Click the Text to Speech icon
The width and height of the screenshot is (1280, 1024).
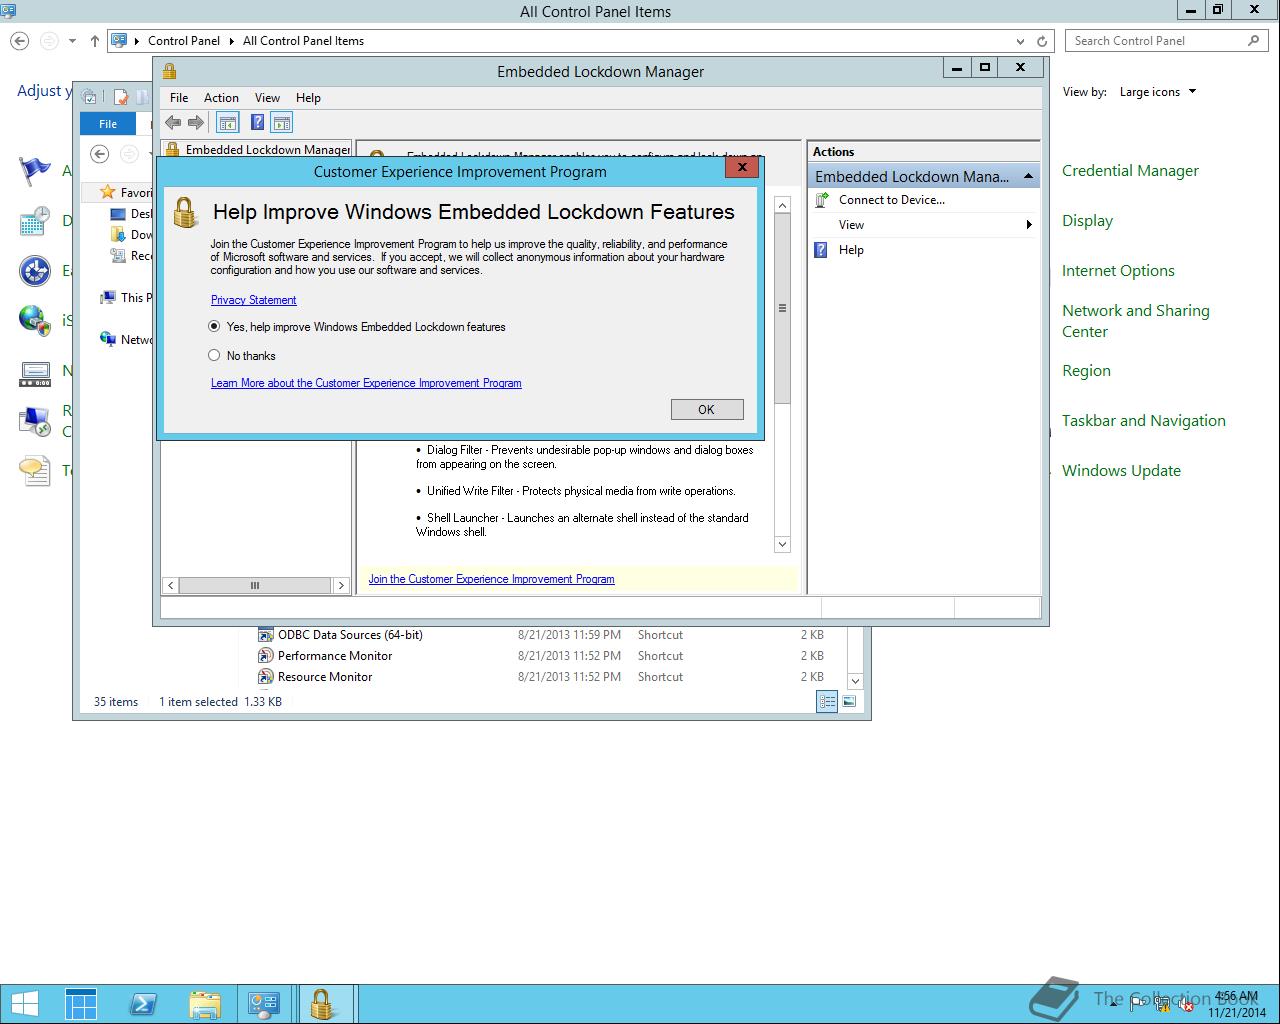point(35,471)
